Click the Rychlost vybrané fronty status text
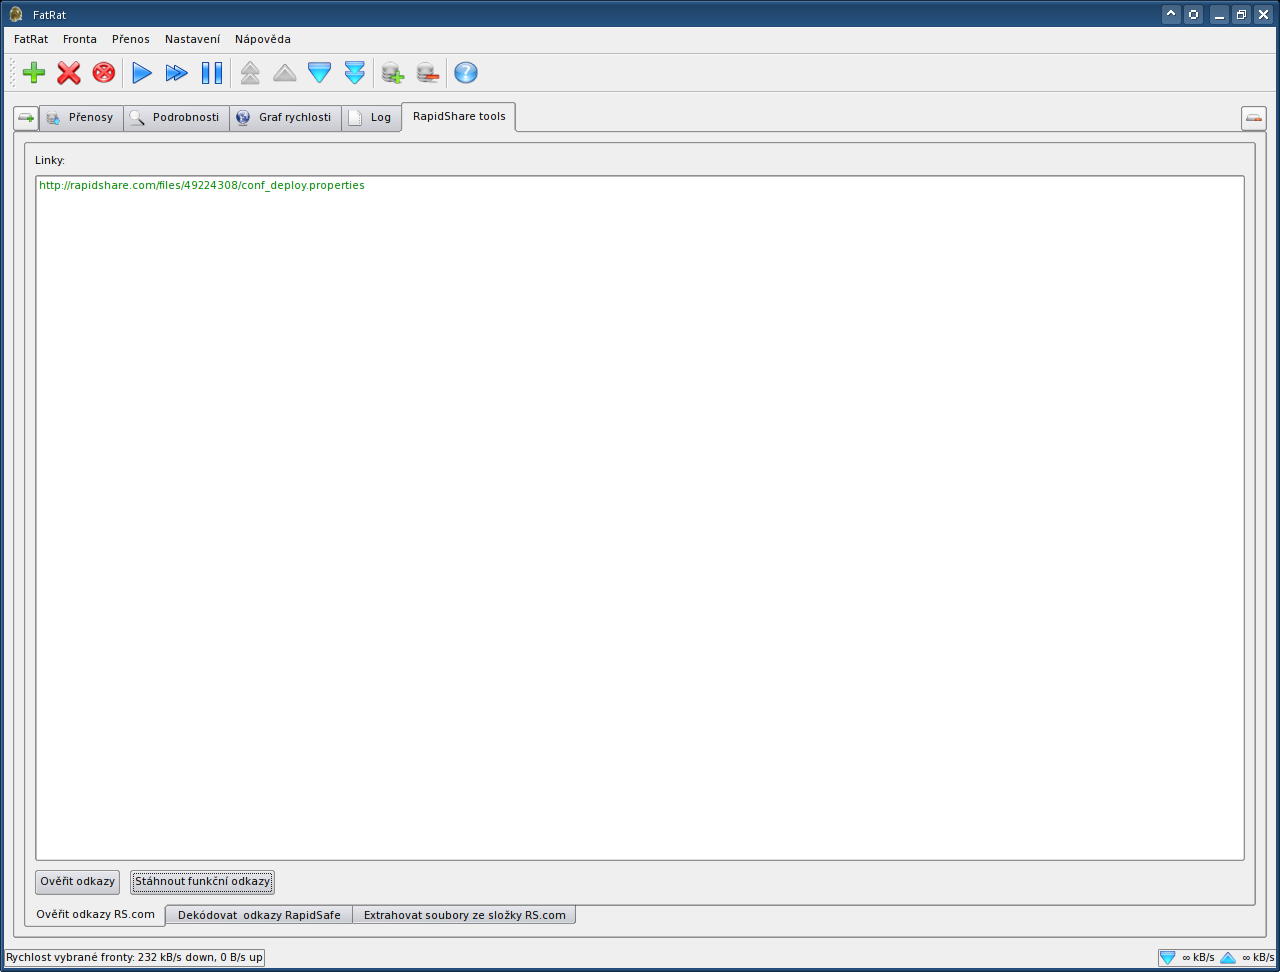Viewport: 1280px width, 972px height. [x=135, y=958]
